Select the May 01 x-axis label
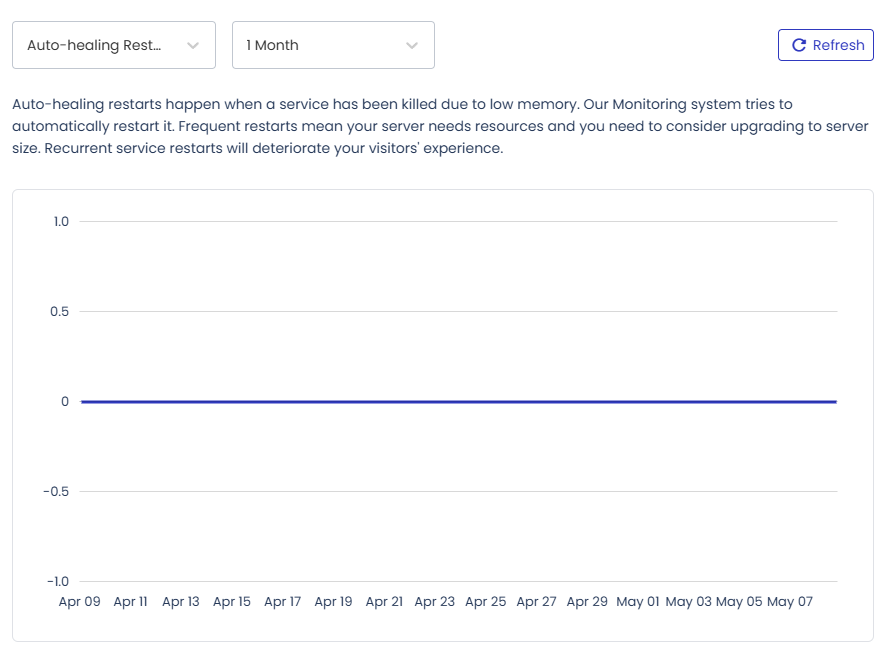Screen dimensions: 882x652 pyautogui.click(x=637, y=601)
